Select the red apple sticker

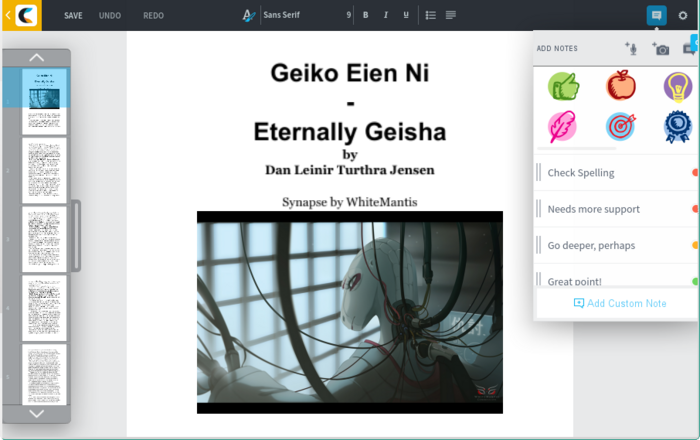[621, 85]
